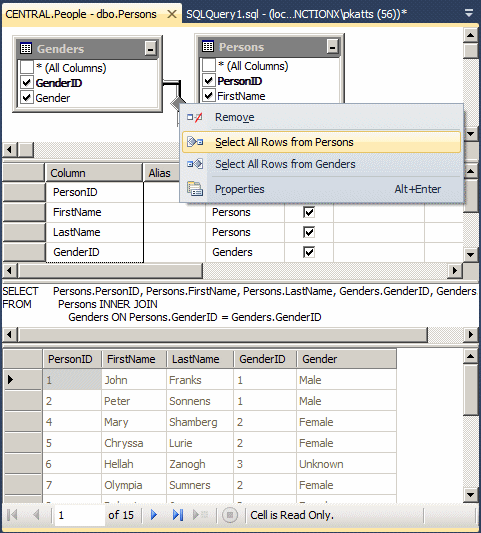
Task: Open the active files dropdown arrow
Action: click(469, 13)
